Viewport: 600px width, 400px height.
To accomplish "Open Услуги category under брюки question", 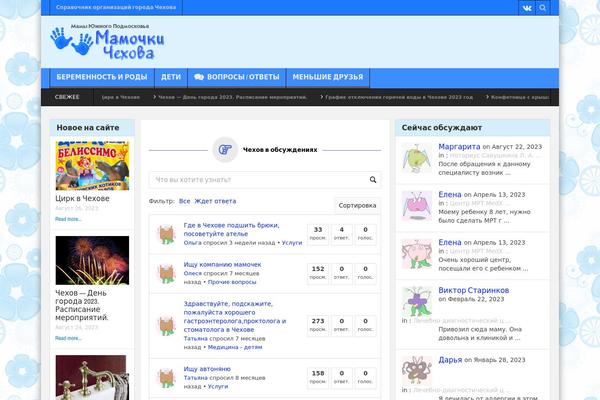I will click(292, 243).
